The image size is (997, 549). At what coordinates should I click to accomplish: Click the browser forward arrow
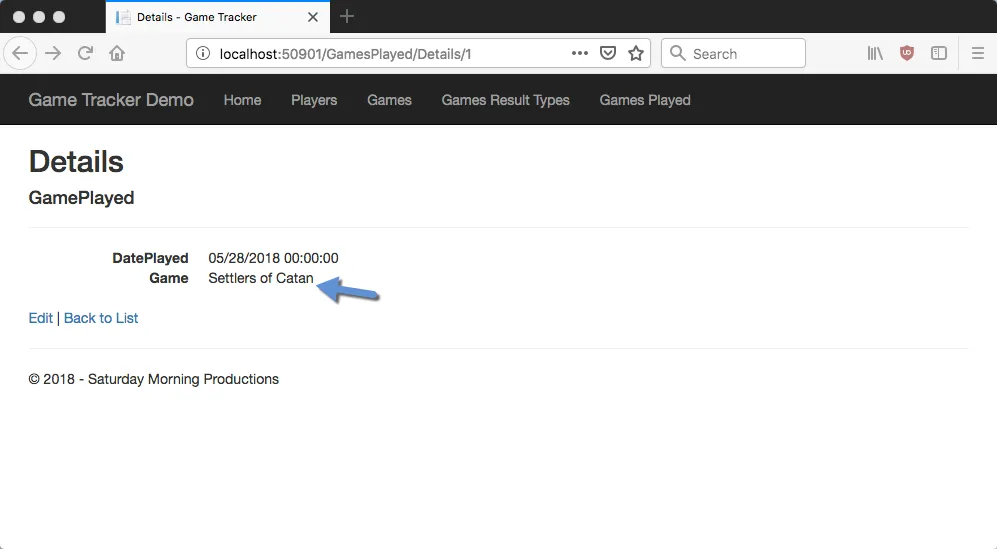(53, 53)
